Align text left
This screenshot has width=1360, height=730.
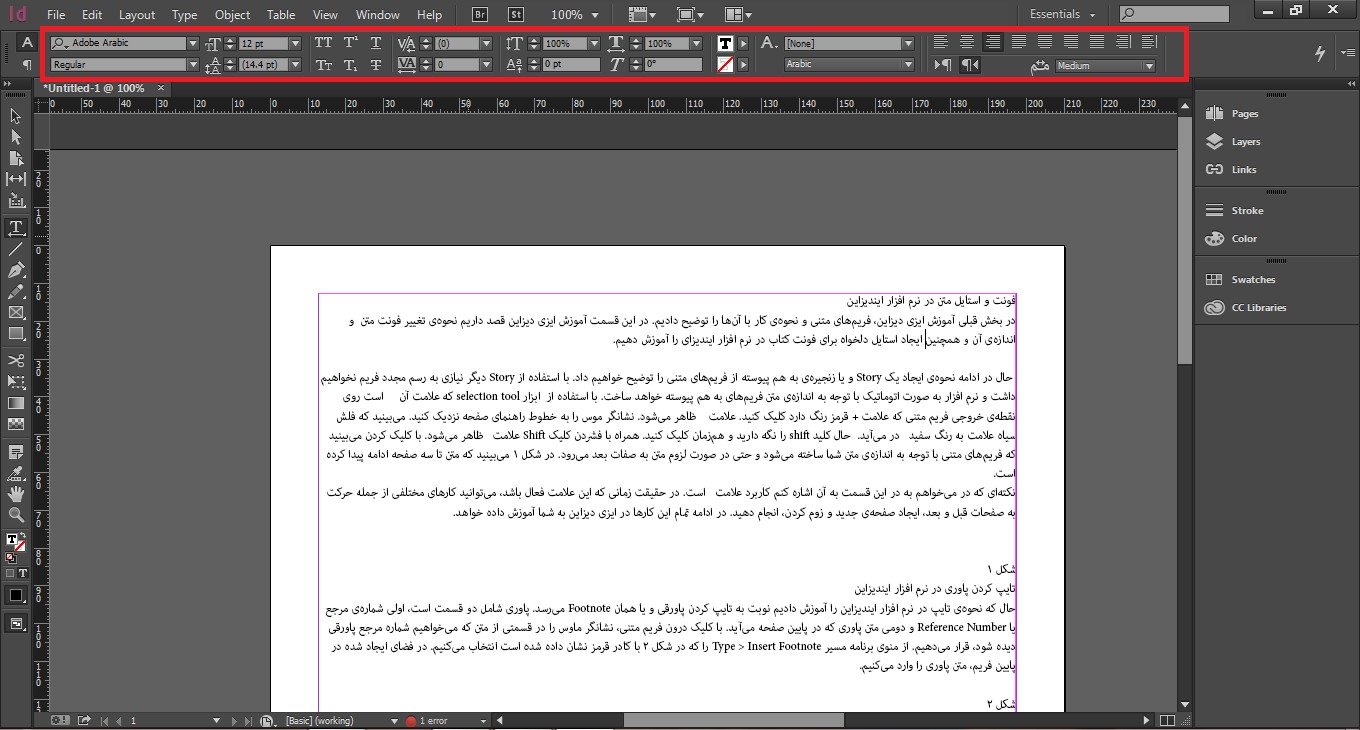pos(940,42)
